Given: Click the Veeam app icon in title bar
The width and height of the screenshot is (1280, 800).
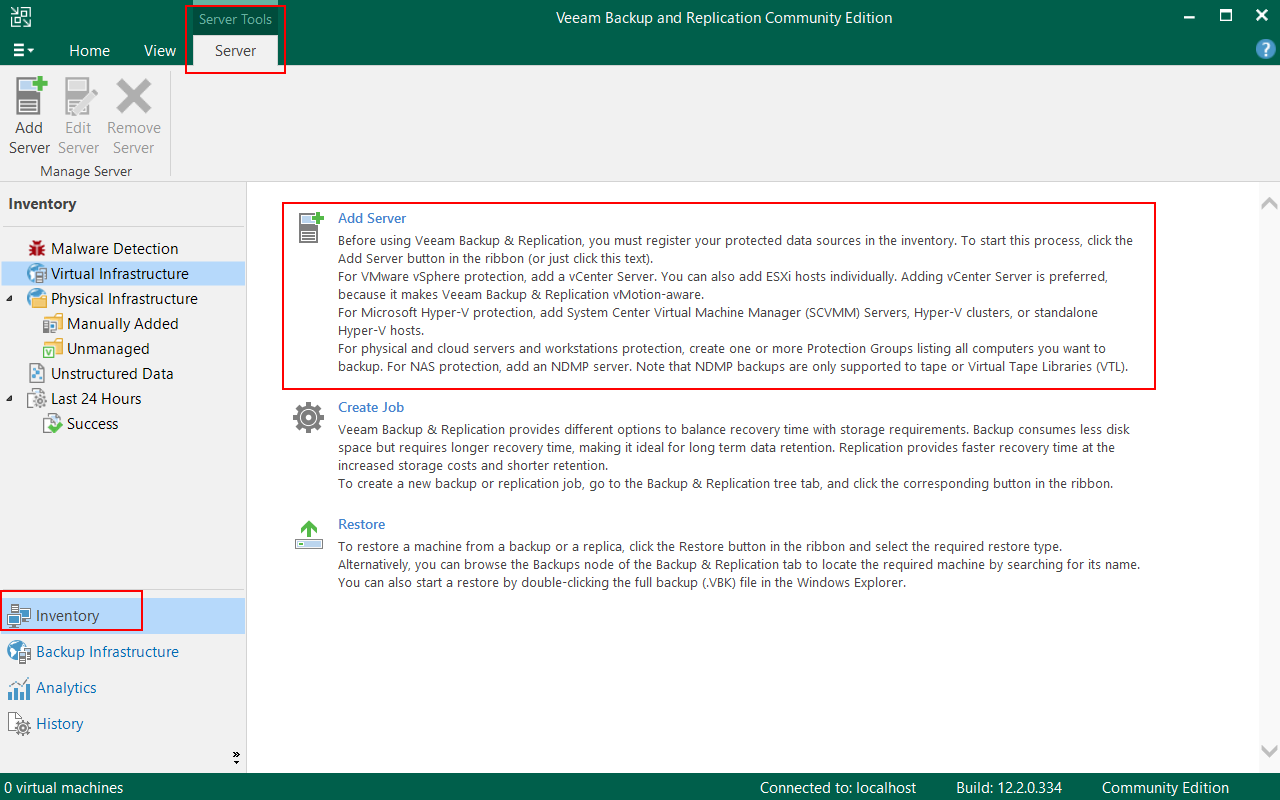Looking at the screenshot, I should pos(20,16).
